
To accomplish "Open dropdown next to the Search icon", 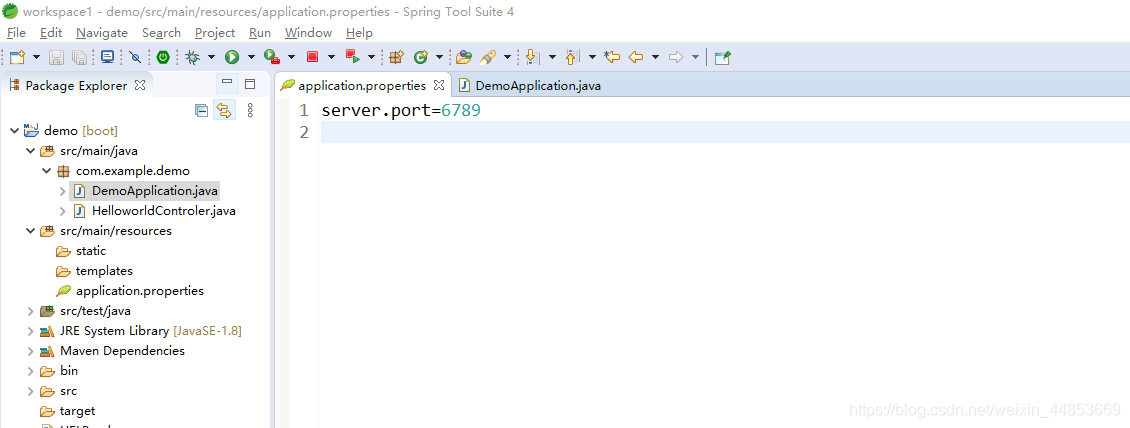I will click(507, 57).
